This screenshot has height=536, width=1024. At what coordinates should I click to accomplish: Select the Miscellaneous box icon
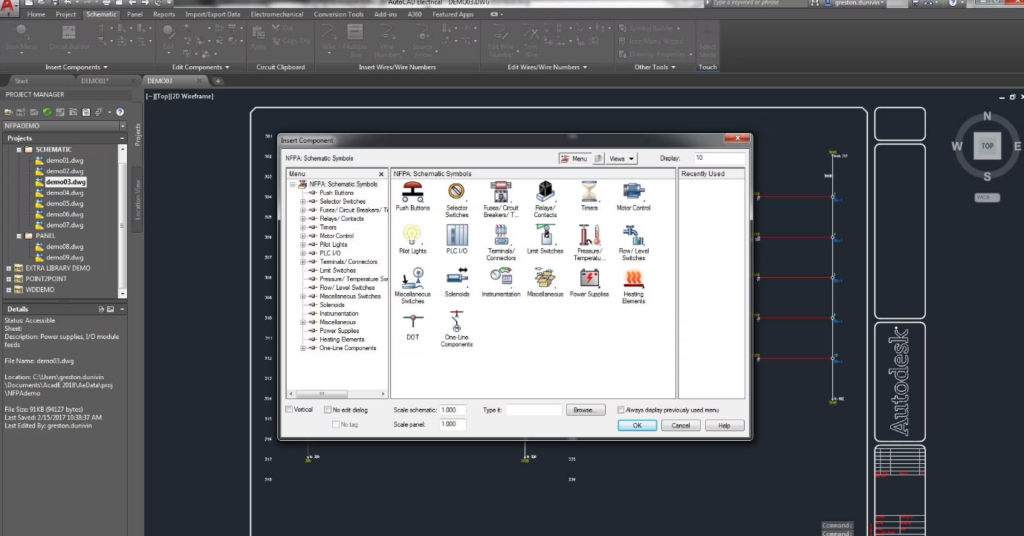(x=545, y=279)
